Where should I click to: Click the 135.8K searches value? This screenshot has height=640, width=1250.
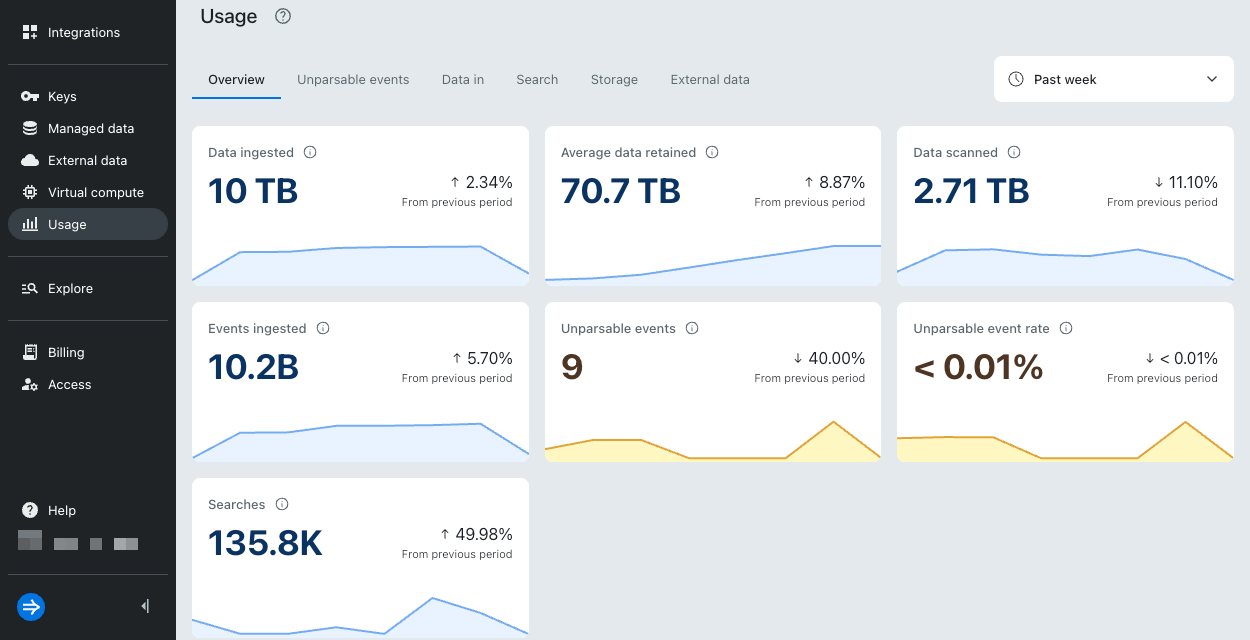pyautogui.click(x=265, y=542)
